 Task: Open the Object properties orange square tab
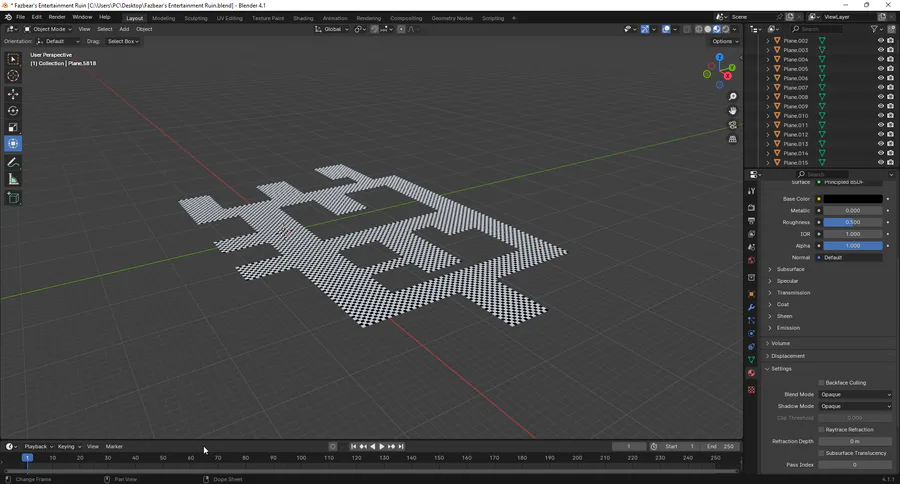coord(751,294)
